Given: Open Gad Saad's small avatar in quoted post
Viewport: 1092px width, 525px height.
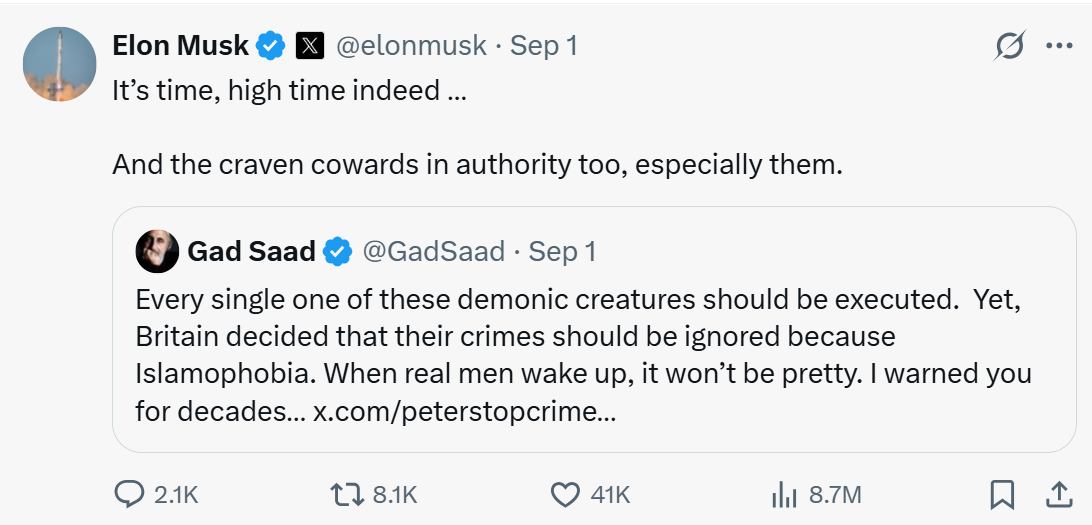Looking at the screenshot, I should point(157,251).
